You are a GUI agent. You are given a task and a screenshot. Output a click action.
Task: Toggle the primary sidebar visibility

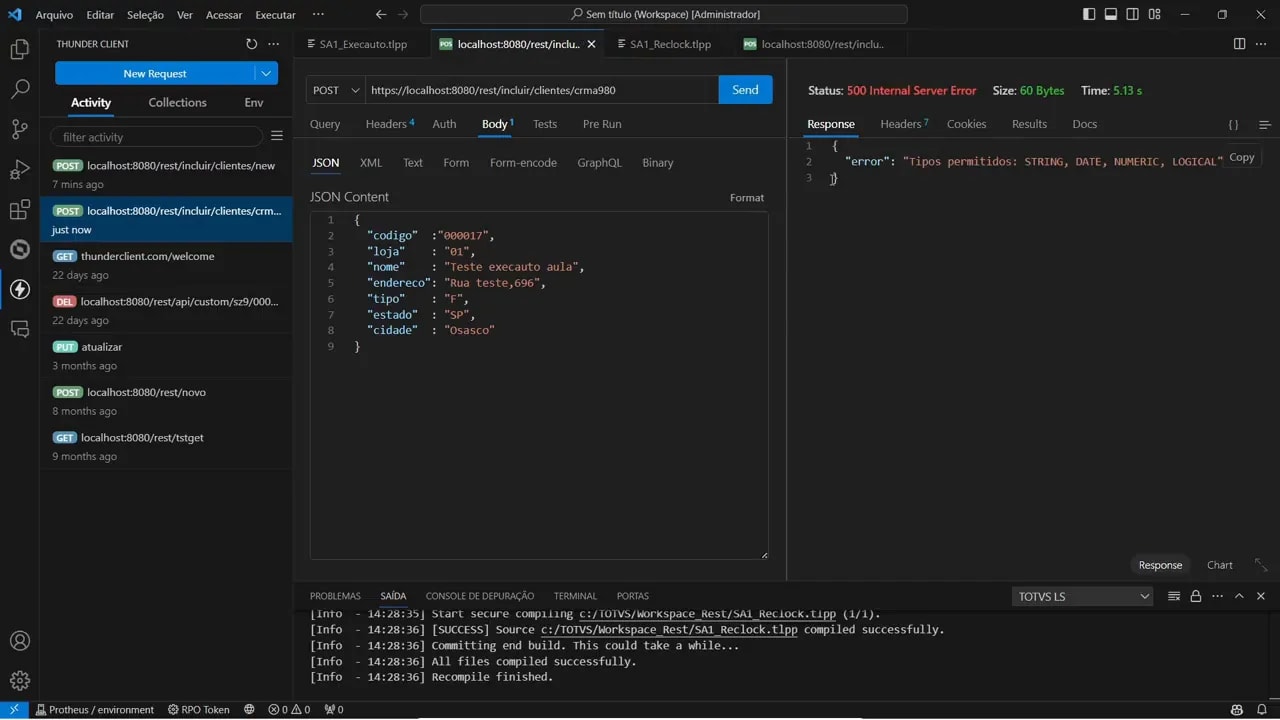pyautogui.click(x=1089, y=13)
